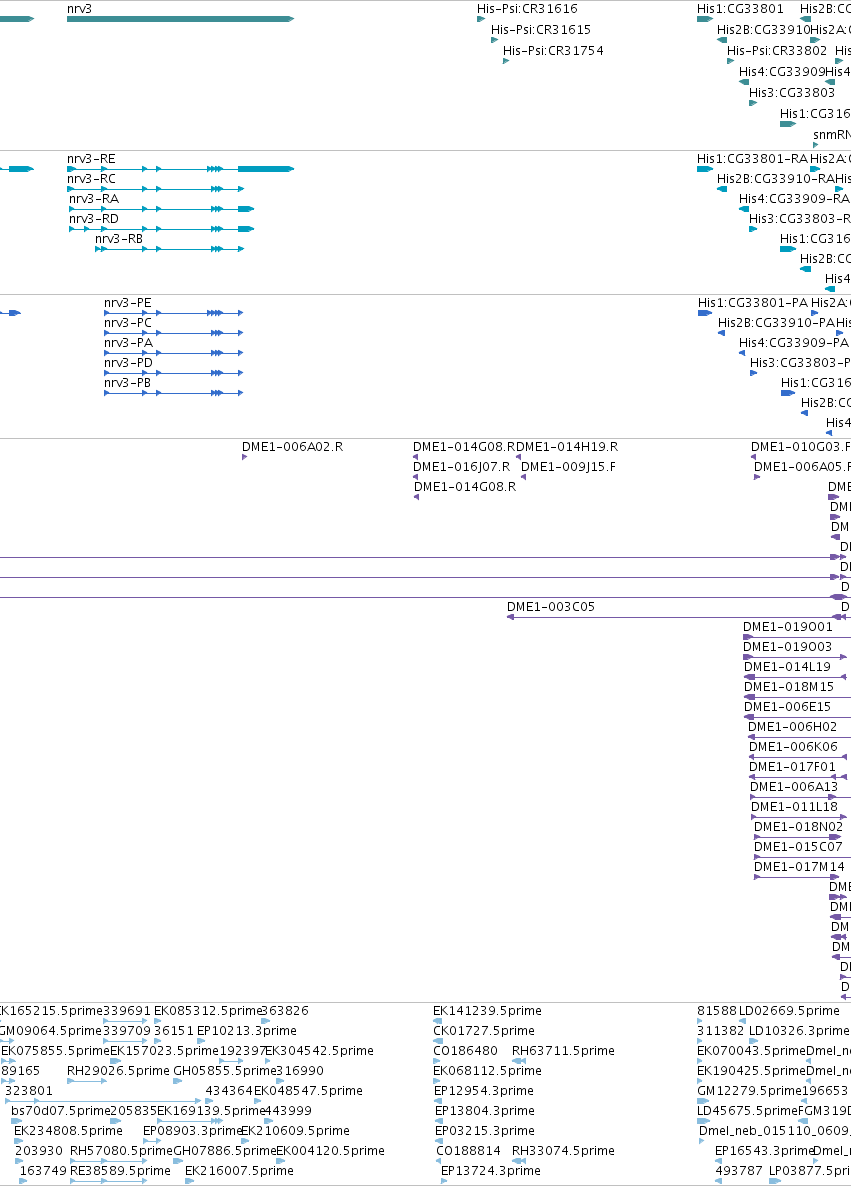Screen dimensions: 851x1186
Task: Select the DME1-016J07.R clone end label
Action: [461, 467]
